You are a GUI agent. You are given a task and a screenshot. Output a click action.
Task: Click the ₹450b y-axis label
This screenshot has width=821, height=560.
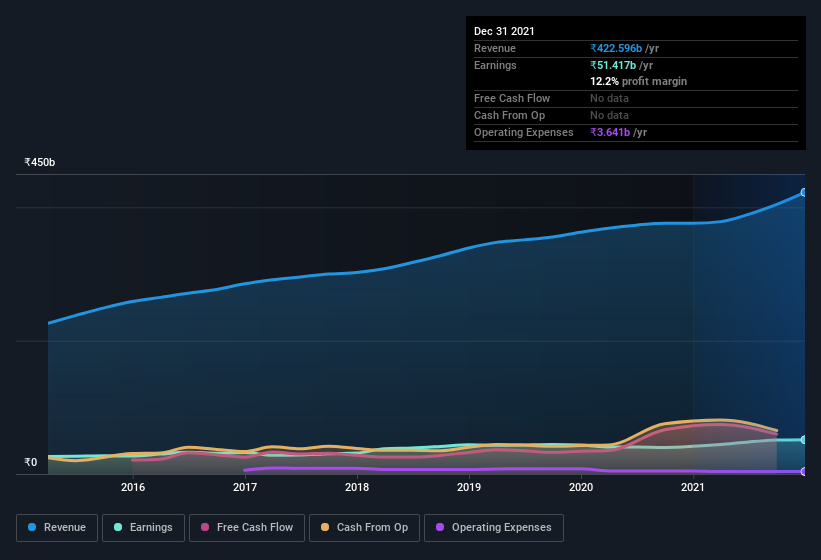click(x=39, y=162)
